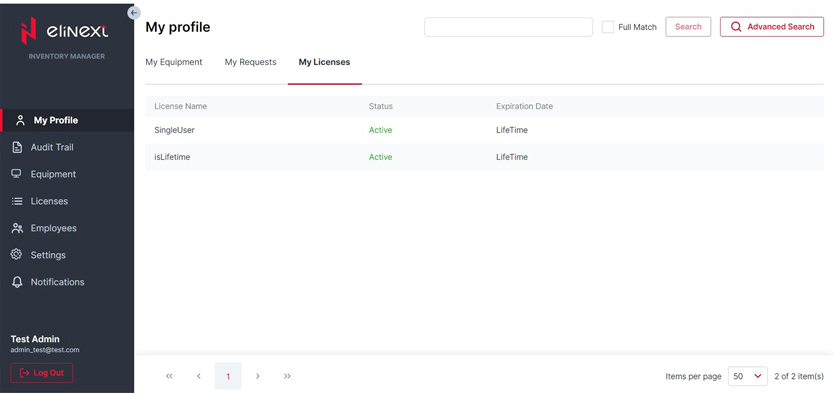The height and width of the screenshot is (396, 834).
Task: Click the Expiration Date column header
Action: (524, 106)
